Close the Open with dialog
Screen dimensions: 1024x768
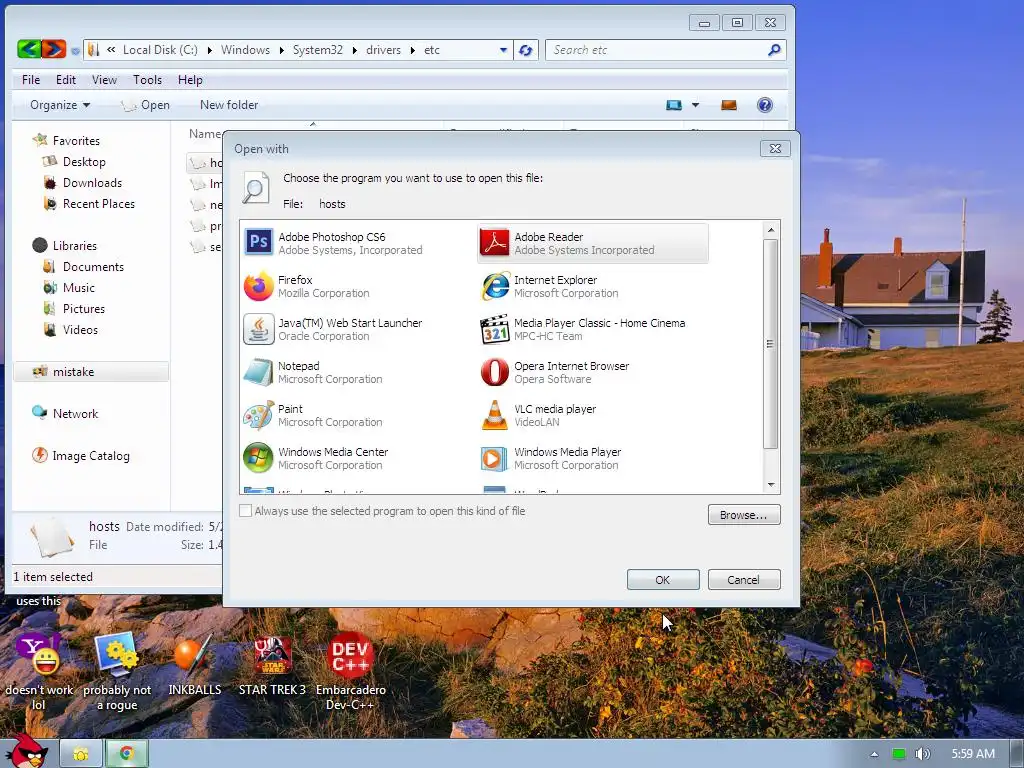tap(775, 148)
